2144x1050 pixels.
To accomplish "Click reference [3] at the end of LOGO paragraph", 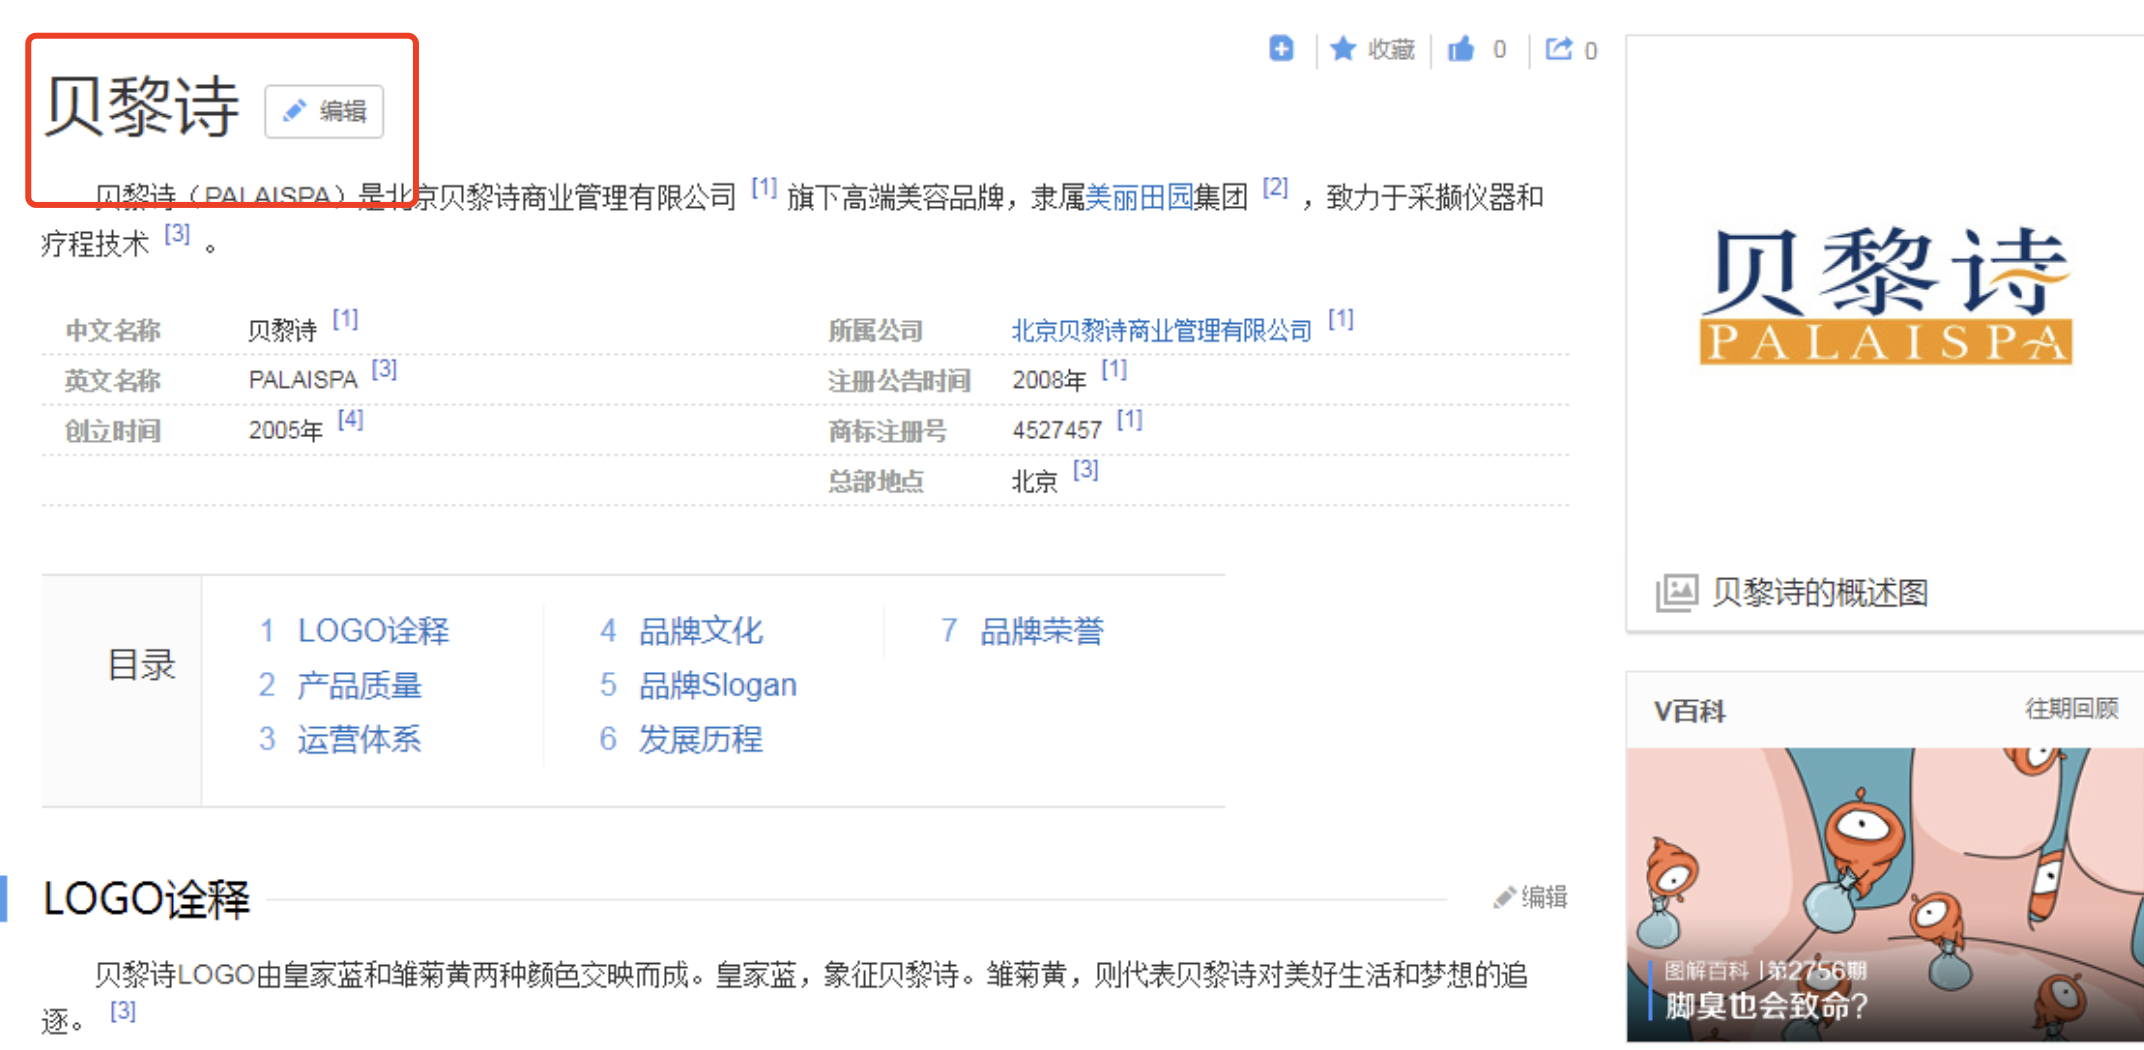I will click(x=123, y=1010).
